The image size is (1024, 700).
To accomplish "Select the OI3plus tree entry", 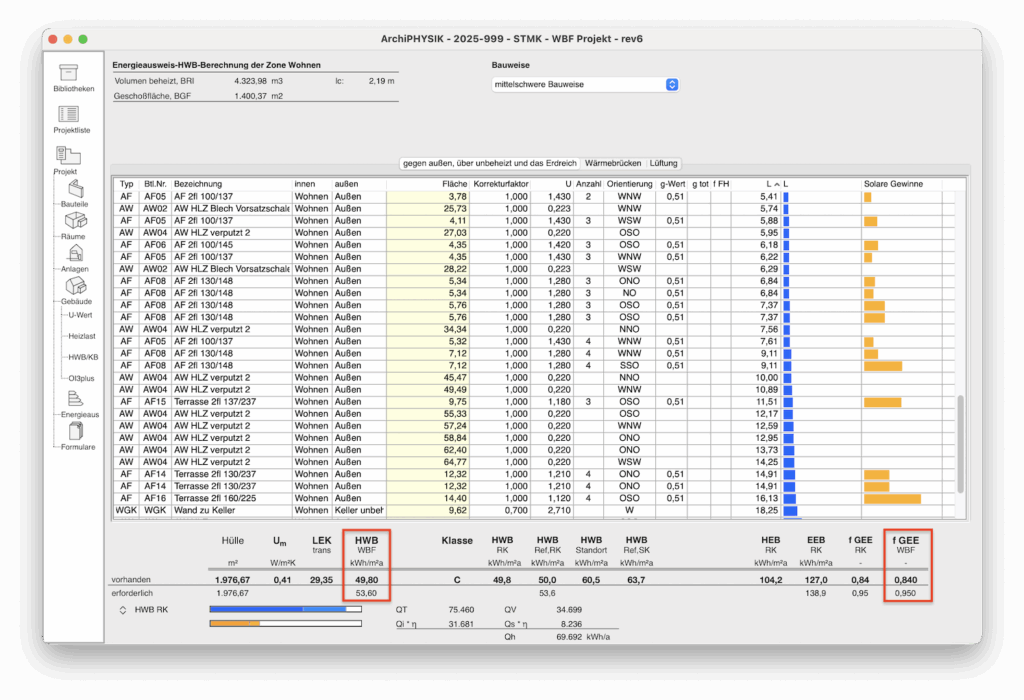I will tap(81, 378).
